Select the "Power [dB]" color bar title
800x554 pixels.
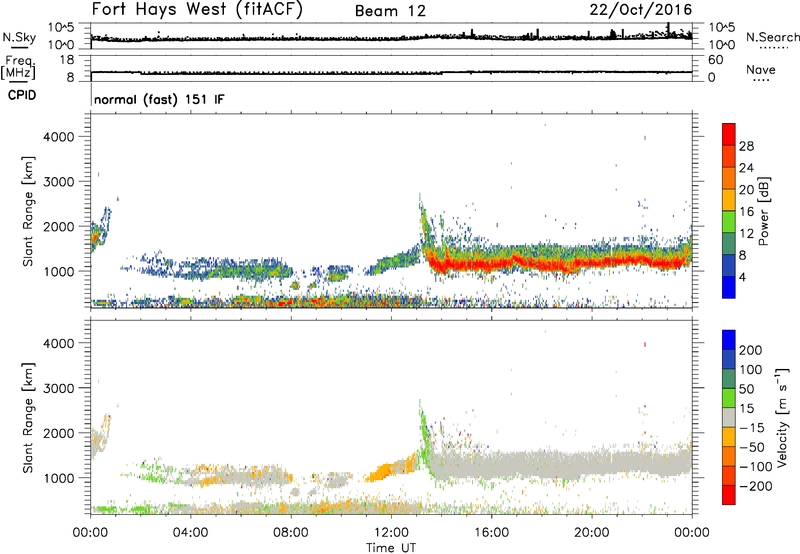pyautogui.click(x=764, y=211)
